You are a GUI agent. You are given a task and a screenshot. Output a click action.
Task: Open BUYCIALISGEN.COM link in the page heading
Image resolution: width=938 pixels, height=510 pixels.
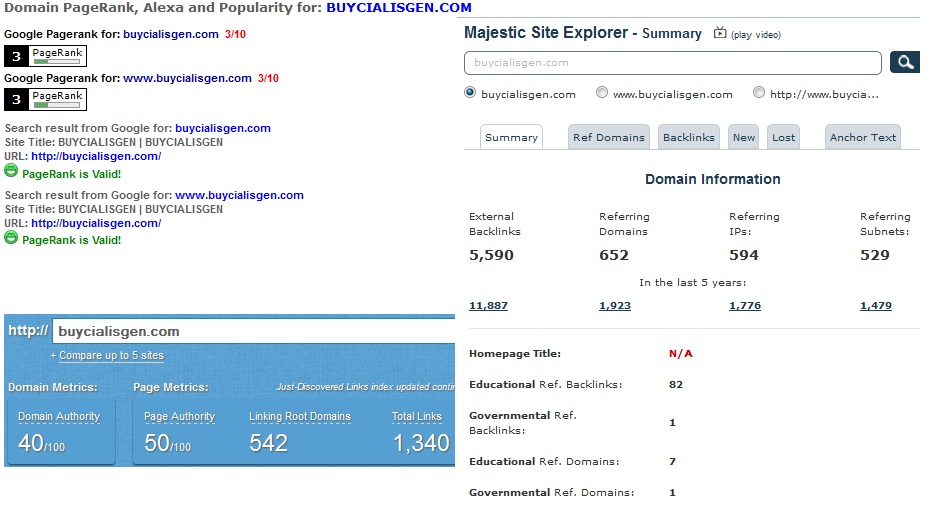coord(399,8)
